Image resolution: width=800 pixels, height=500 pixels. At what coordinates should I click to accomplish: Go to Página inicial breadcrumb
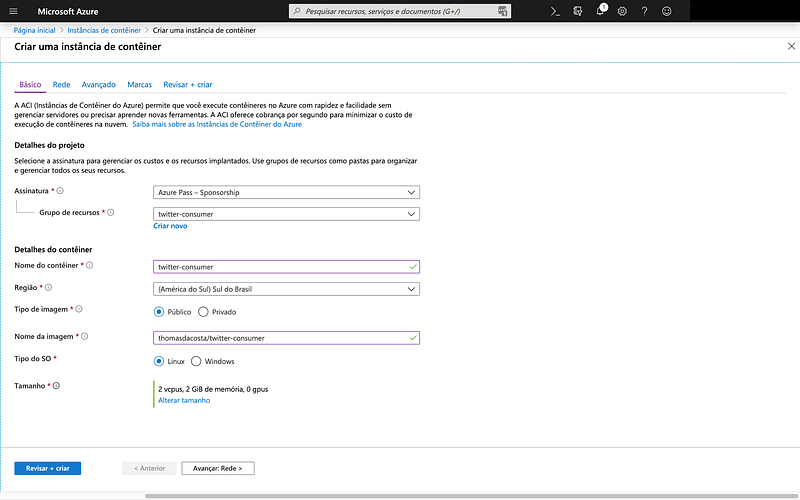tap(34, 30)
